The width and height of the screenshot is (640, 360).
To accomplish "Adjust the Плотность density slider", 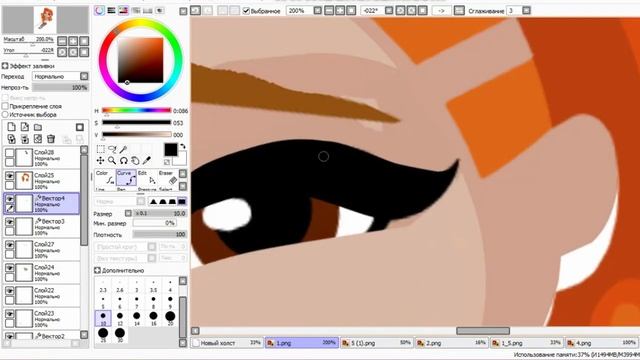I will tap(160, 234).
